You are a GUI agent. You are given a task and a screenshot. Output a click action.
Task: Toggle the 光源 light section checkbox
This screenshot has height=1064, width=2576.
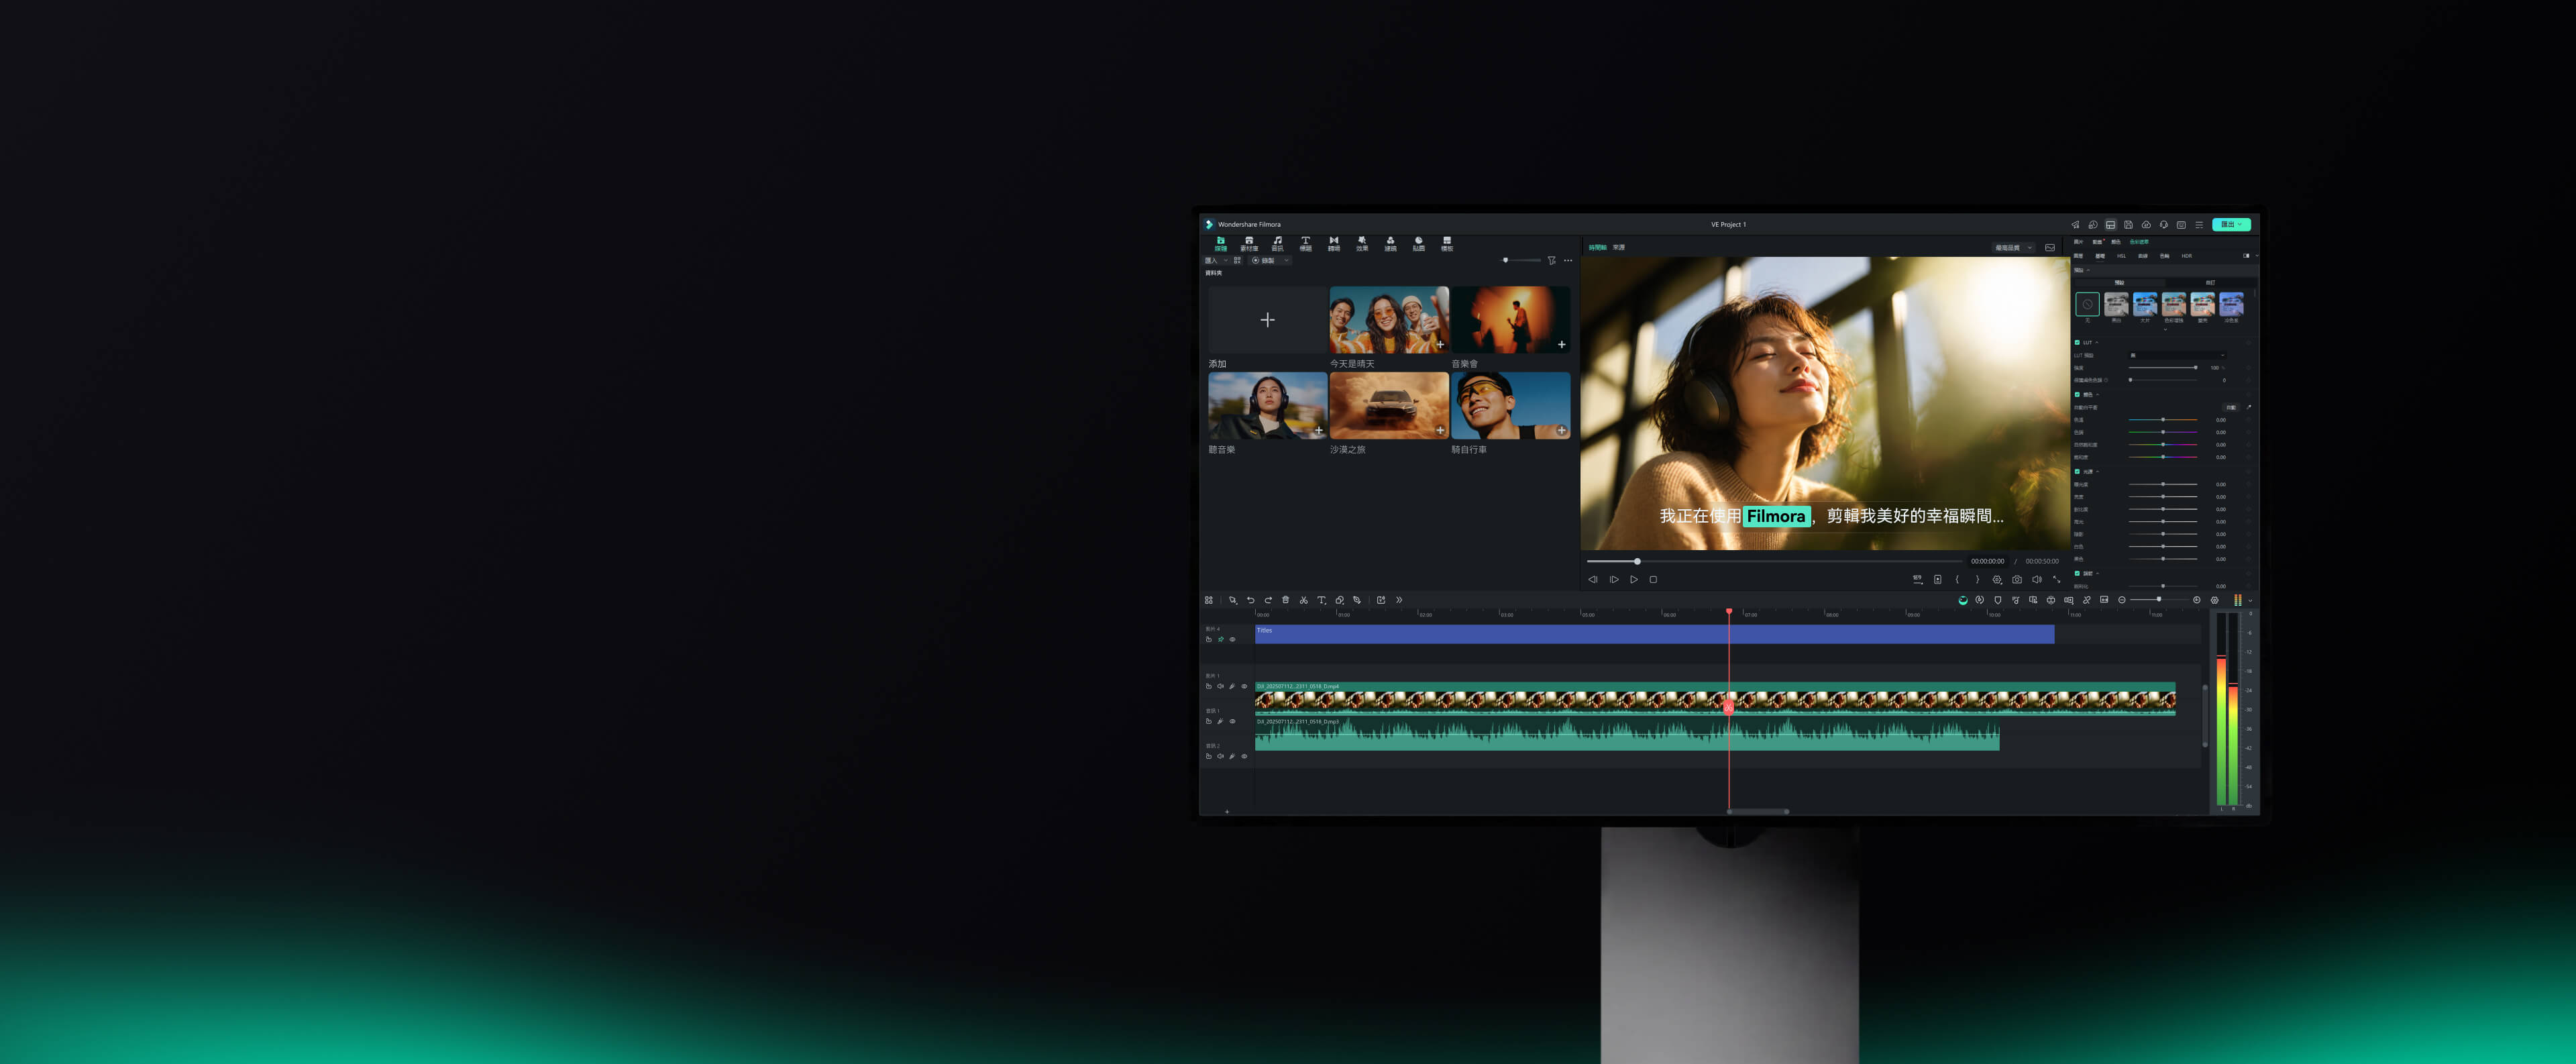[2077, 471]
